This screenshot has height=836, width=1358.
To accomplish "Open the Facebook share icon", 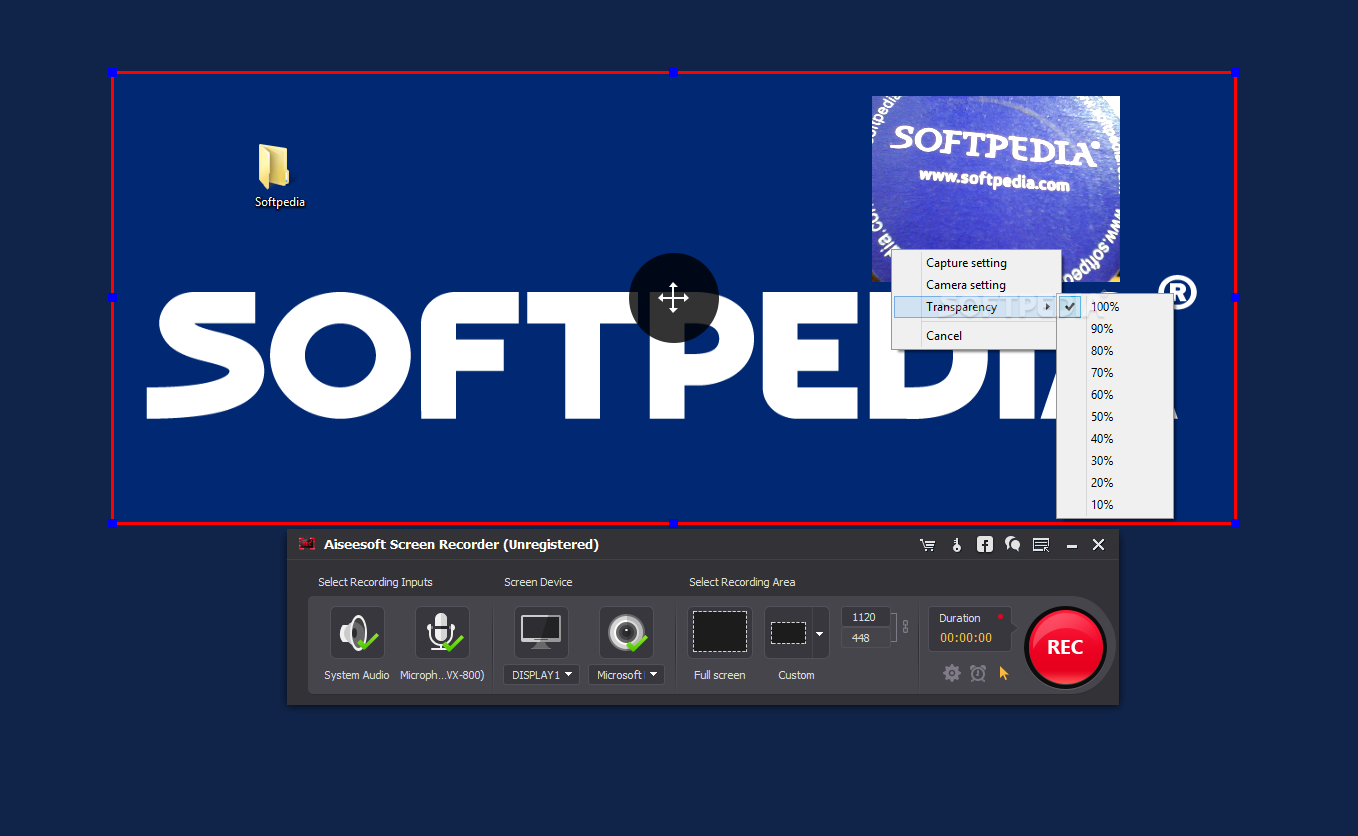I will click(x=985, y=545).
